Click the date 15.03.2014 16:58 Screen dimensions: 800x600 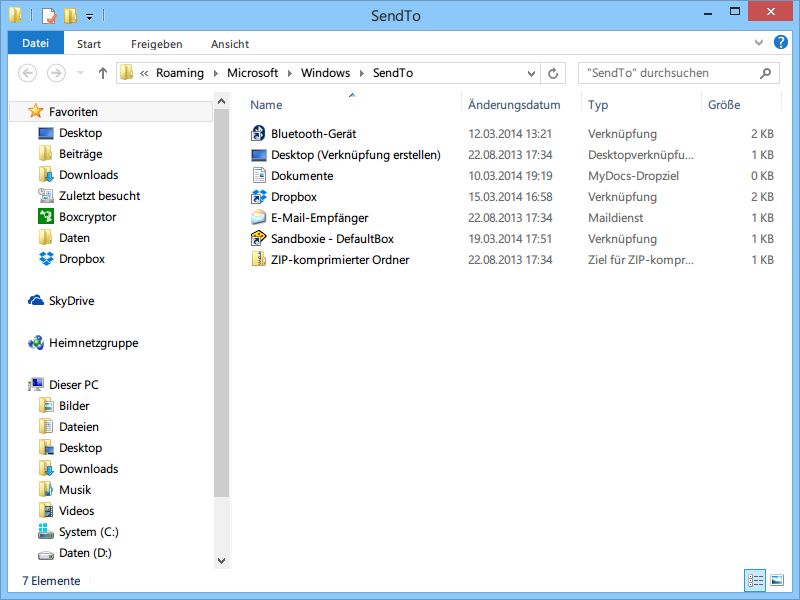point(510,196)
